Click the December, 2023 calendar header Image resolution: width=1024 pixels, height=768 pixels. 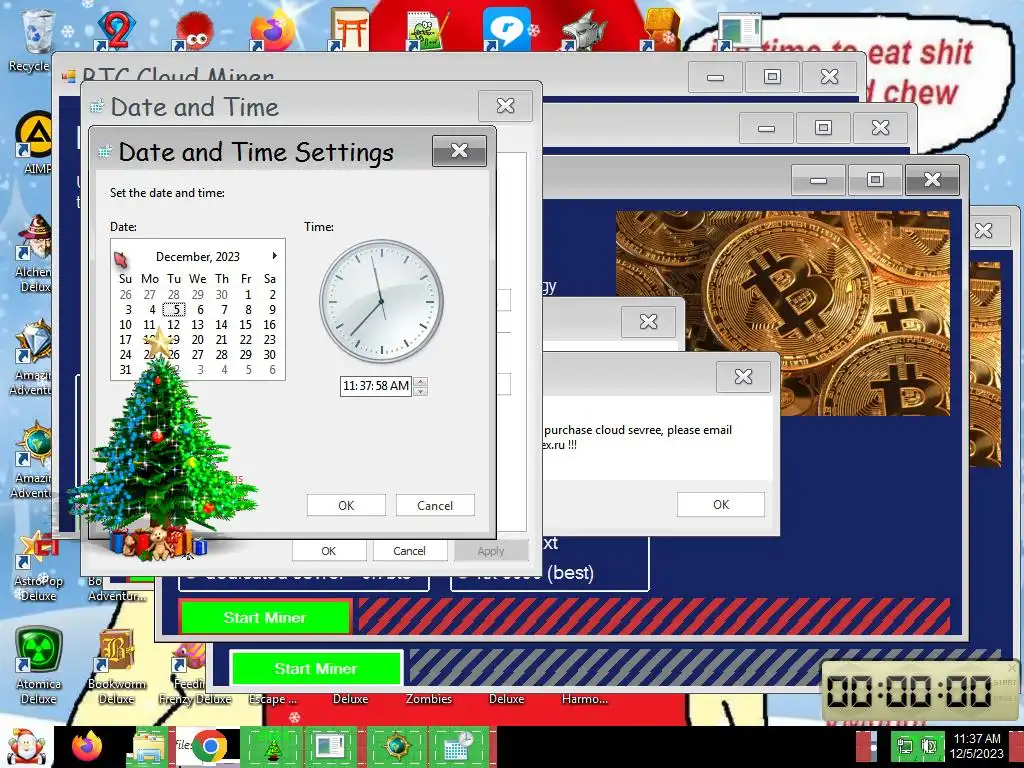pyautogui.click(x=198, y=257)
